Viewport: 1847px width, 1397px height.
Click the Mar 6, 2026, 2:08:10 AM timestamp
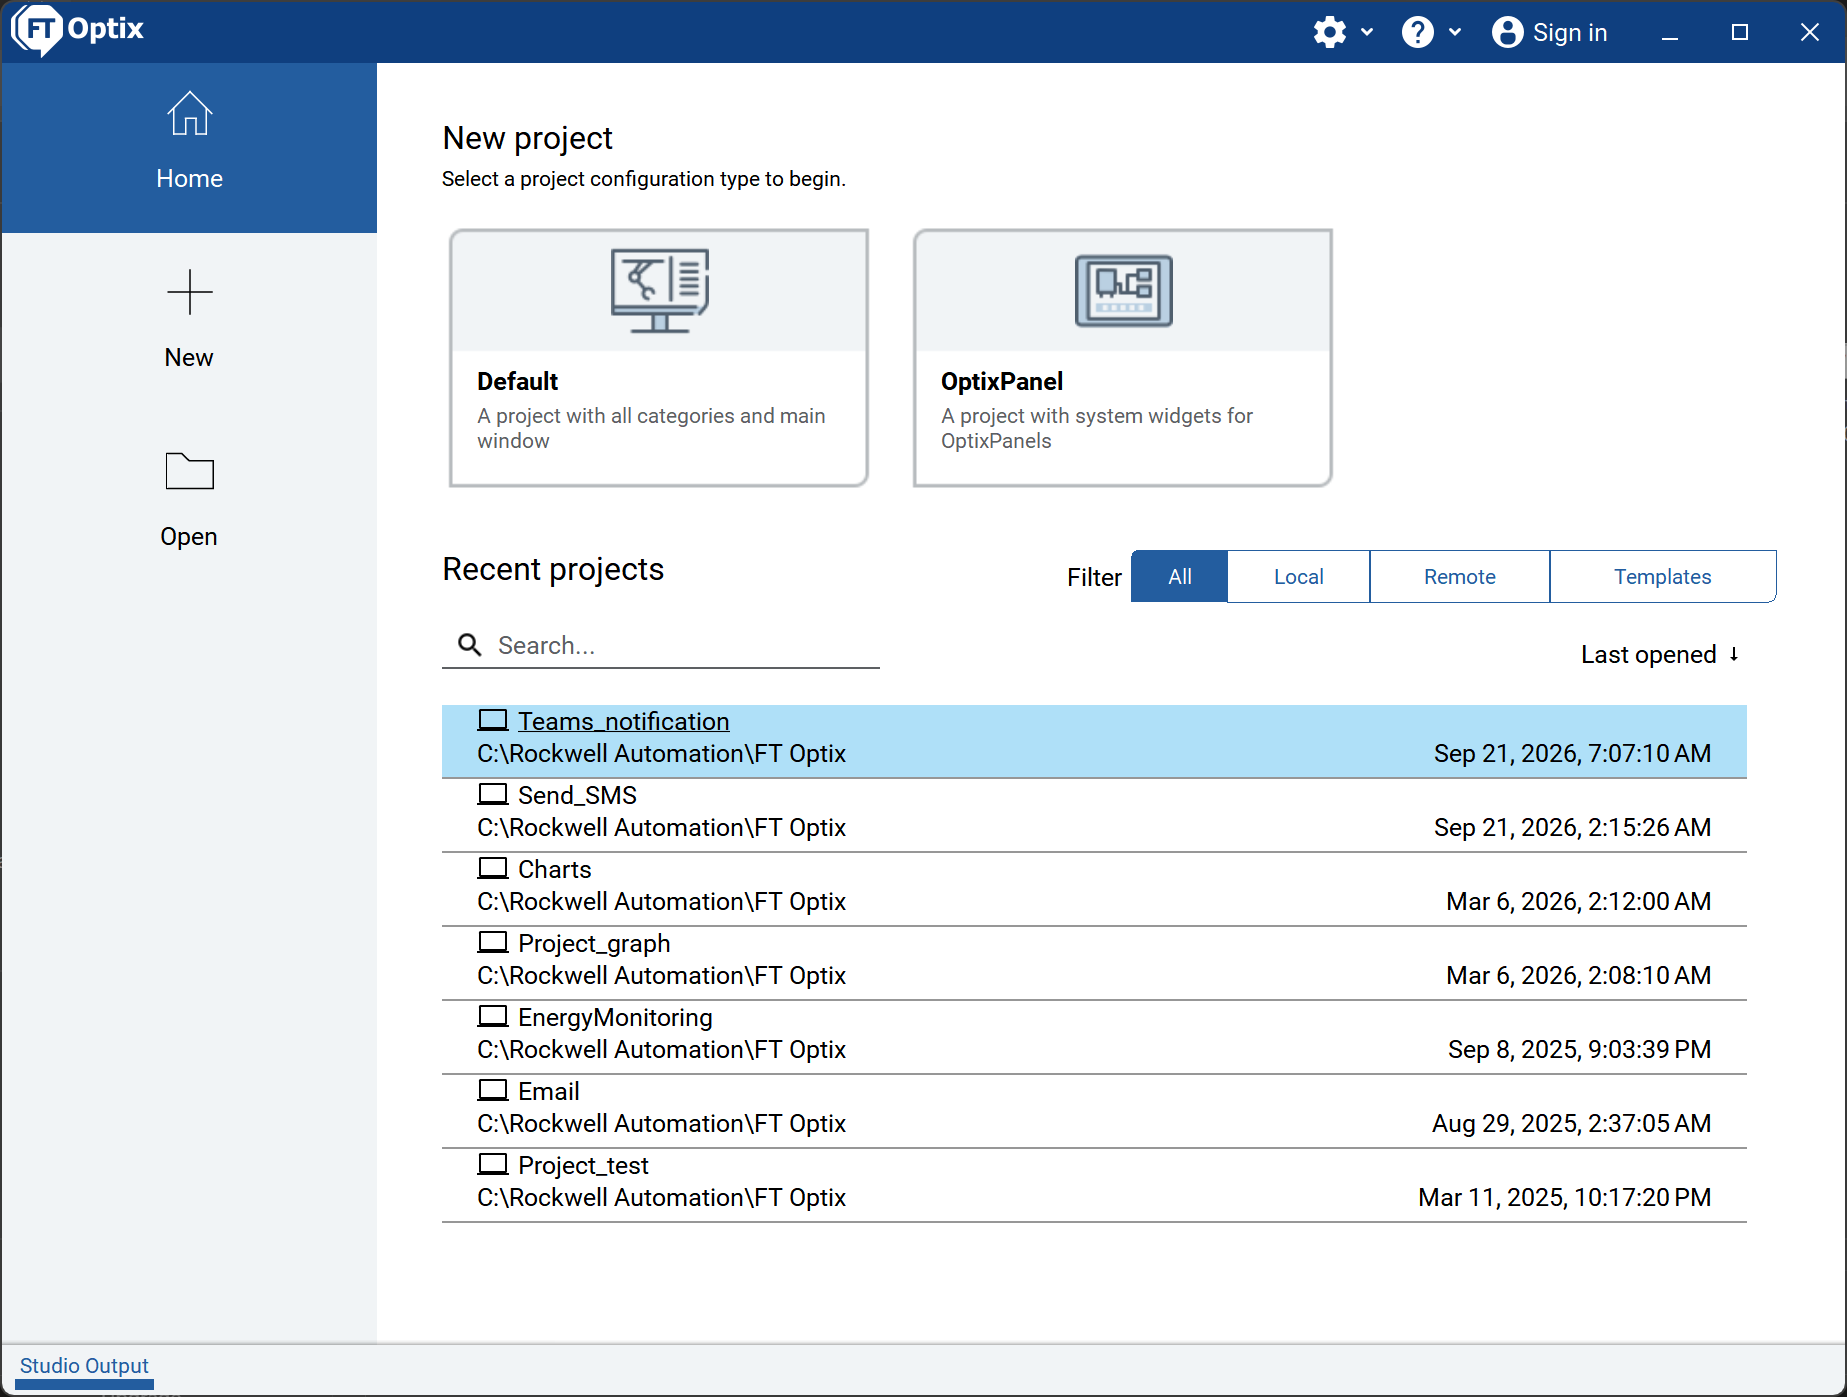[x=1578, y=975]
